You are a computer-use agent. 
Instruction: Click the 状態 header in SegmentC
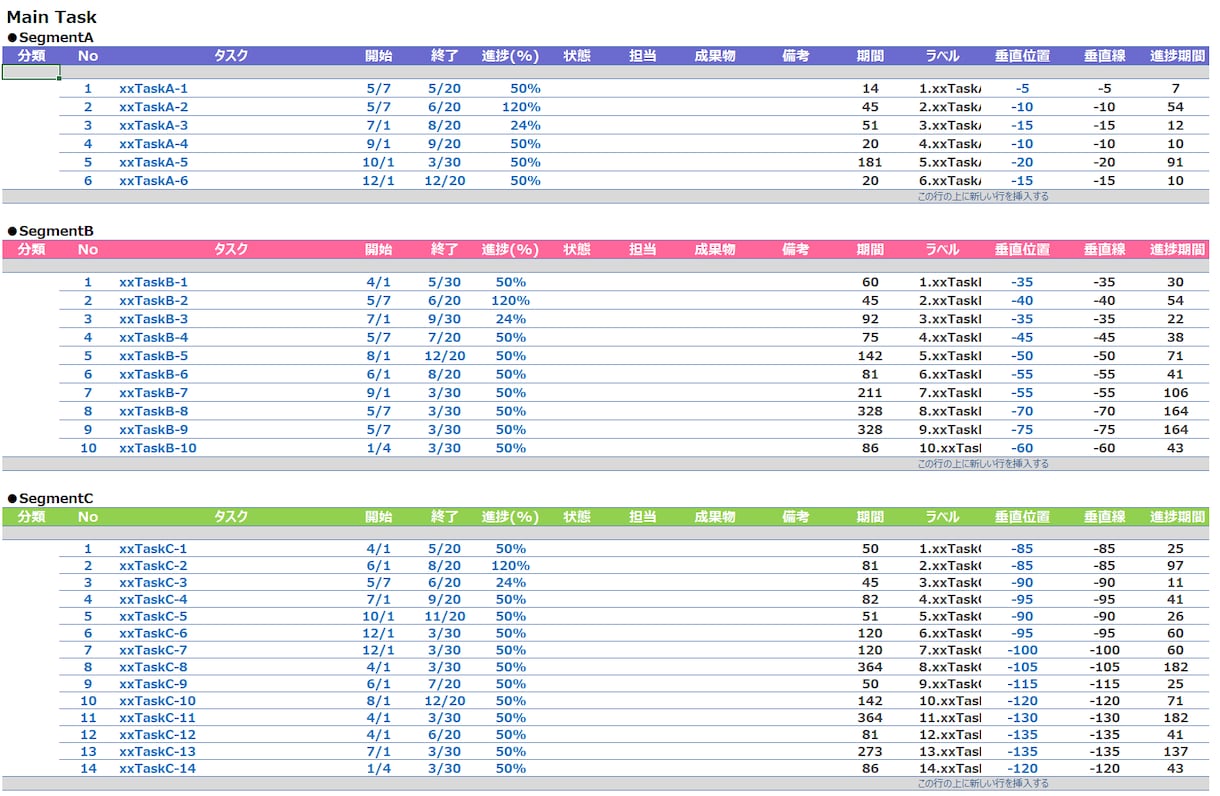[x=577, y=517]
